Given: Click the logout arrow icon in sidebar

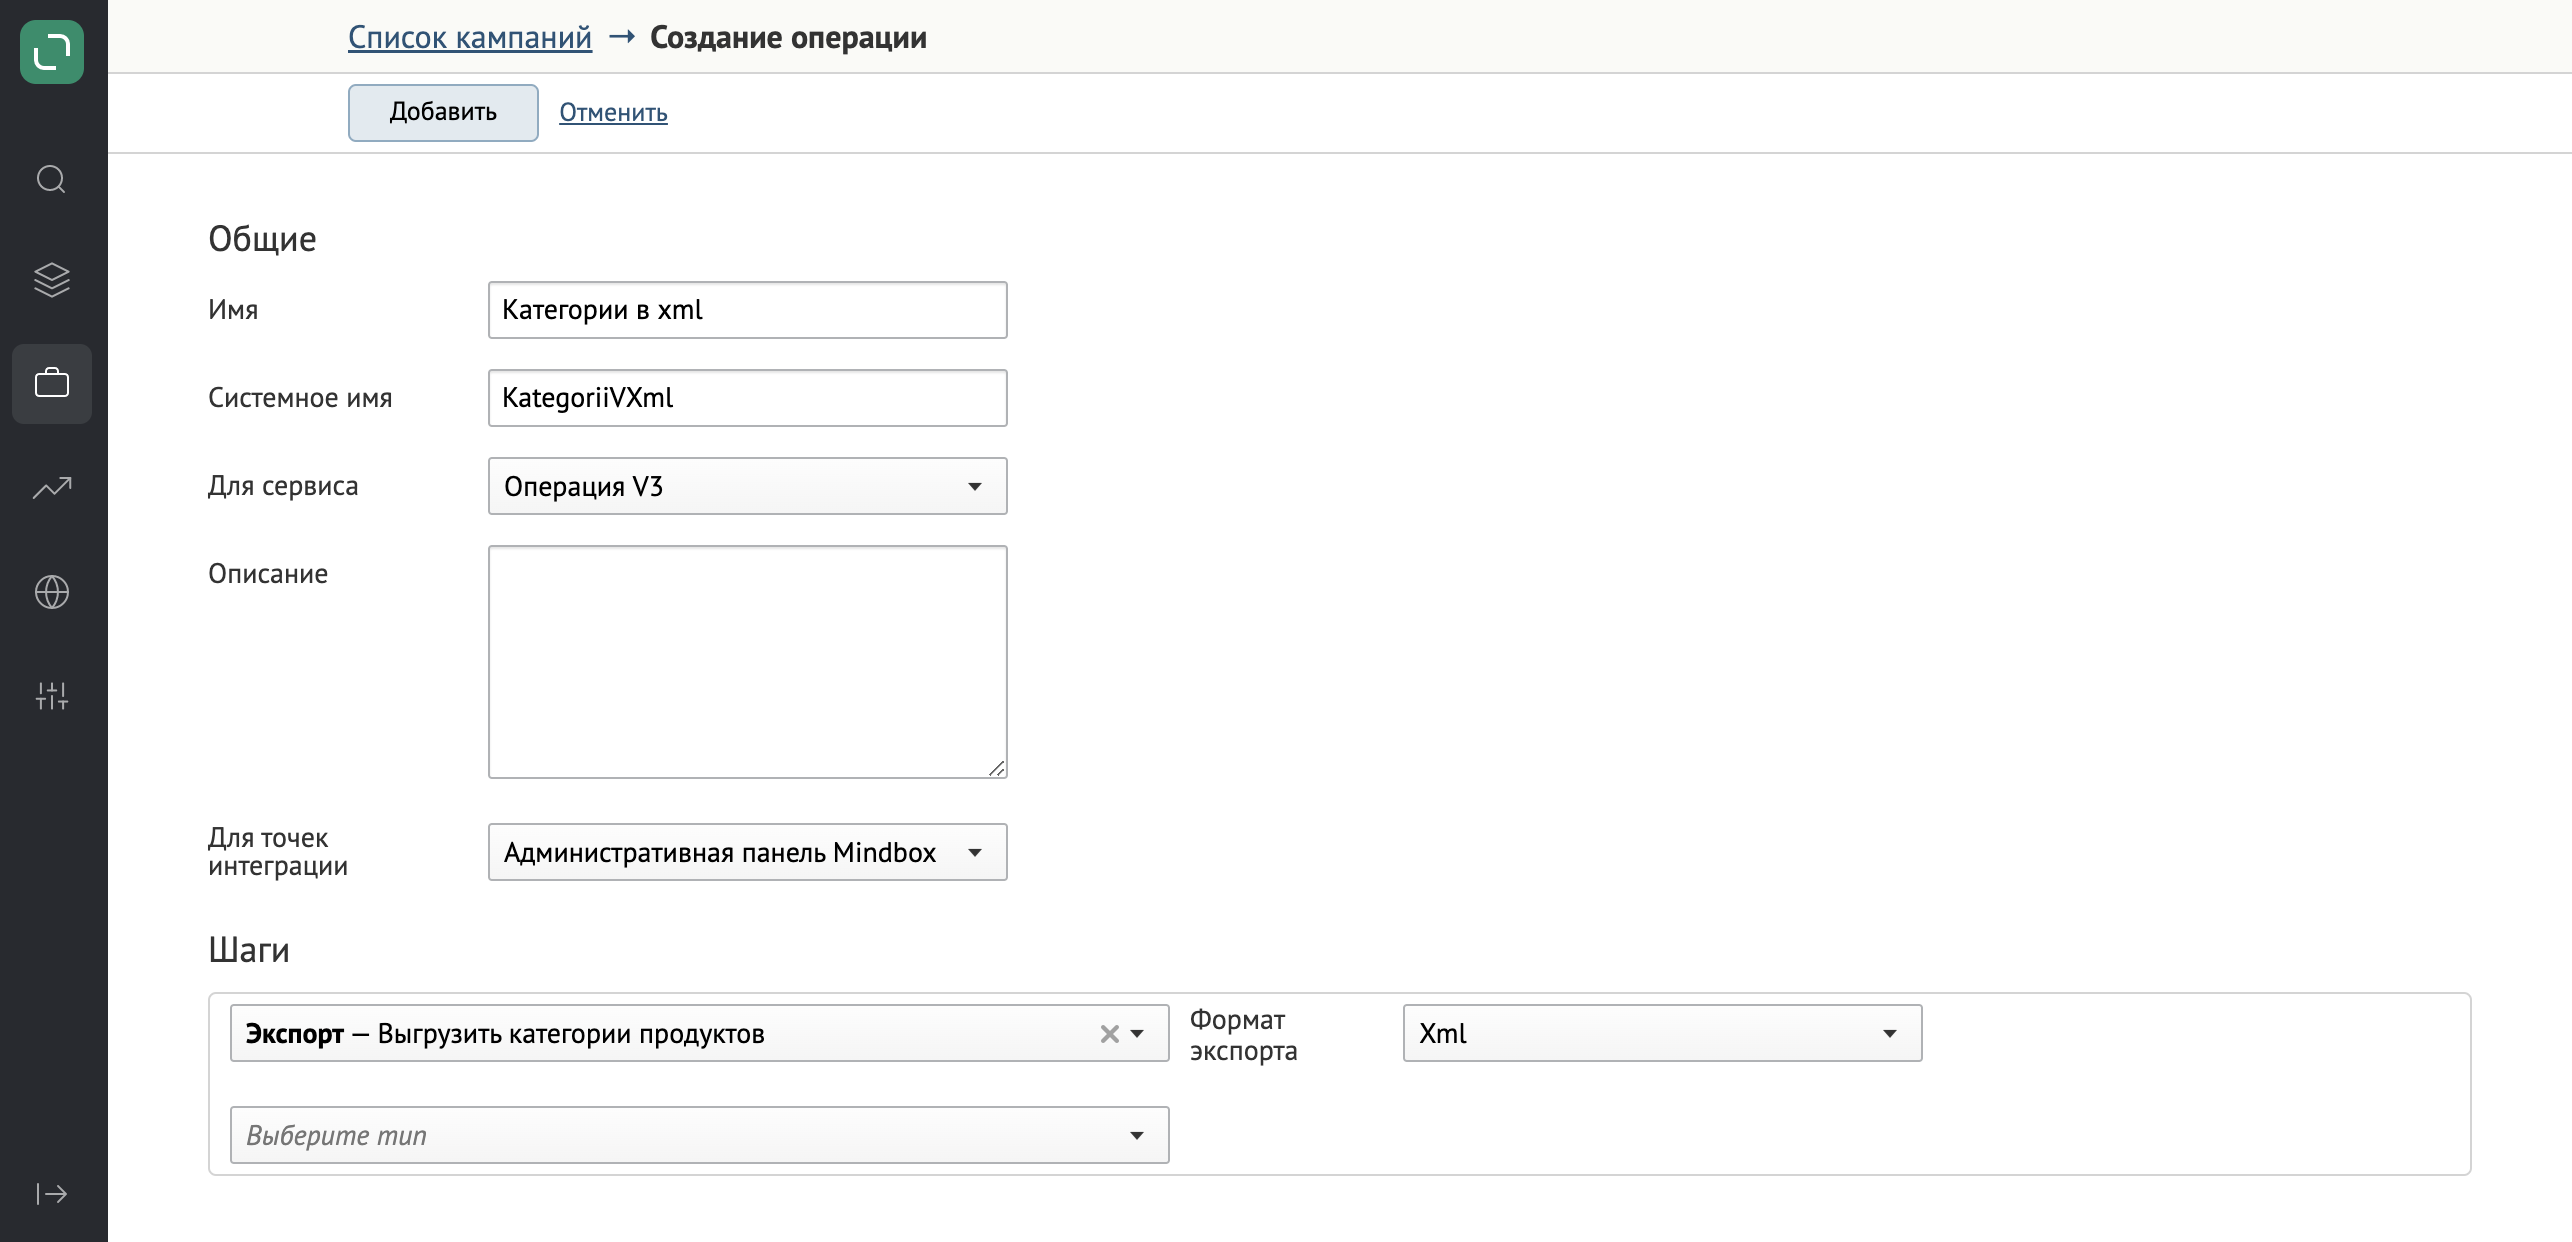Looking at the screenshot, I should tap(52, 1194).
